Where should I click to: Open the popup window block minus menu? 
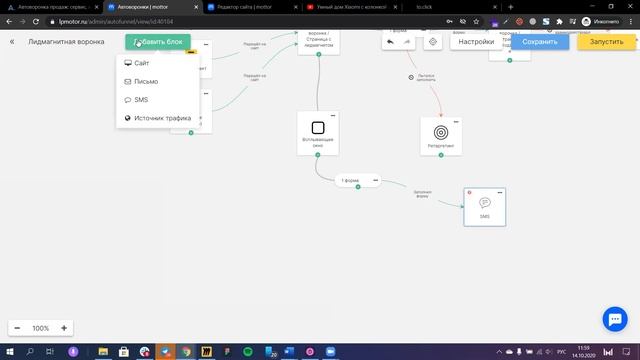[x=333, y=116]
